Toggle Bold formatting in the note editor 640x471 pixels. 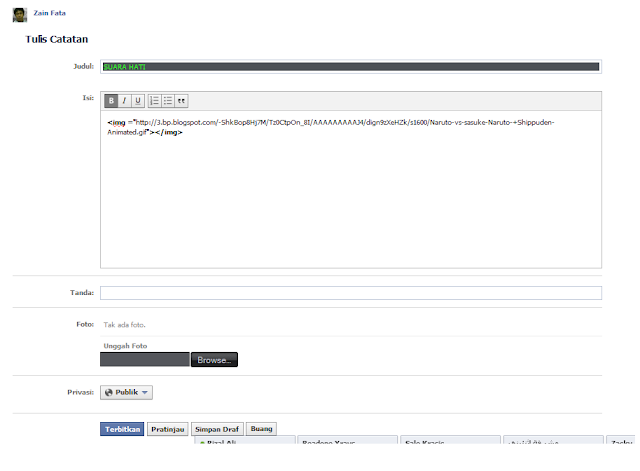111,101
